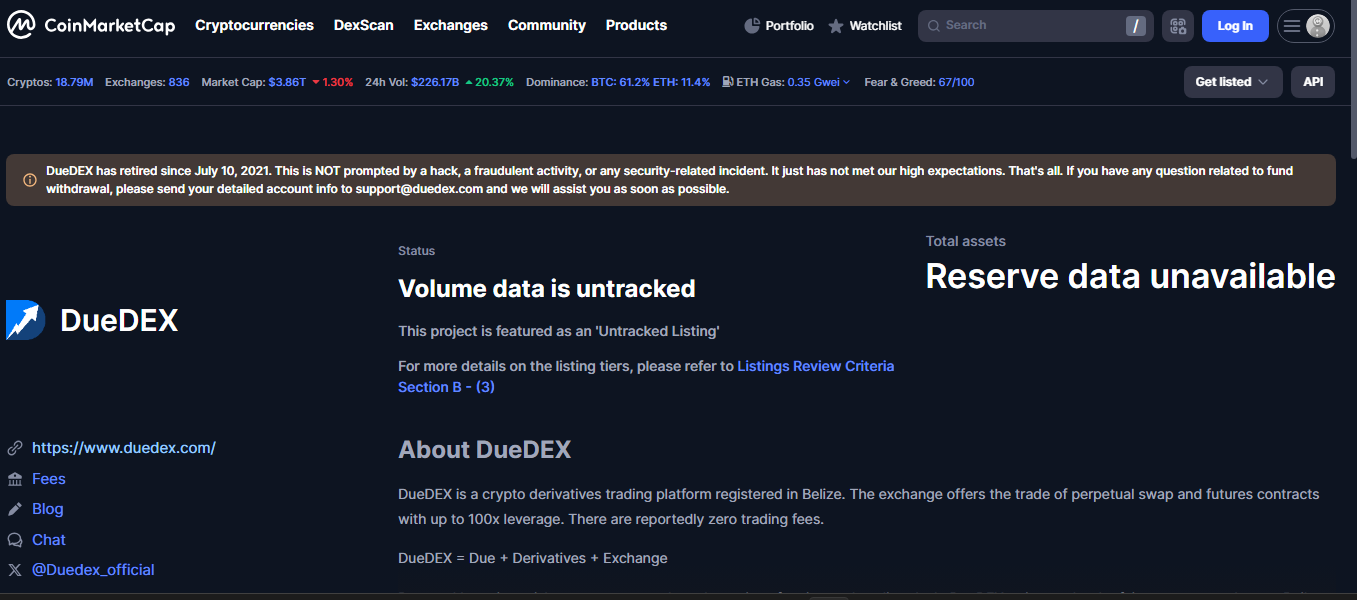1357x600 pixels.
Task: Click the link chain icon beside duedex.com
Action: coord(15,448)
